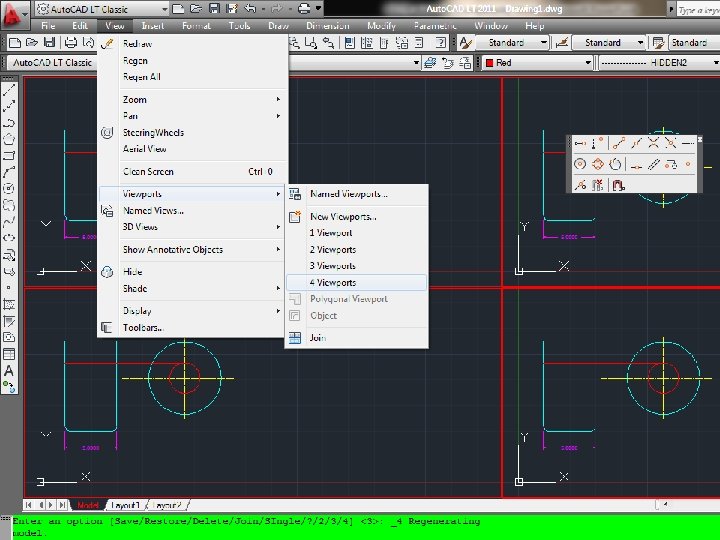Switch to the Layout2 tab

tap(166, 505)
